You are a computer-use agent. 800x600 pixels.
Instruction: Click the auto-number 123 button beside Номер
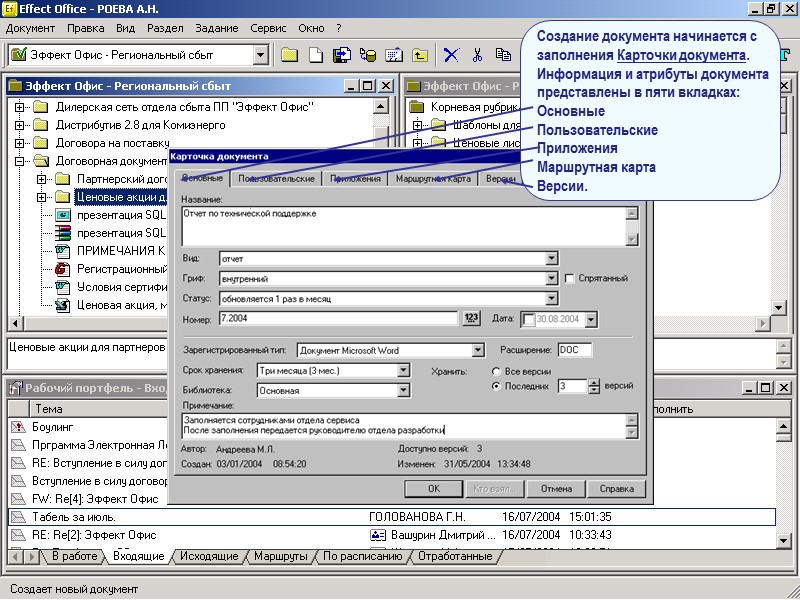click(x=471, y=318)
